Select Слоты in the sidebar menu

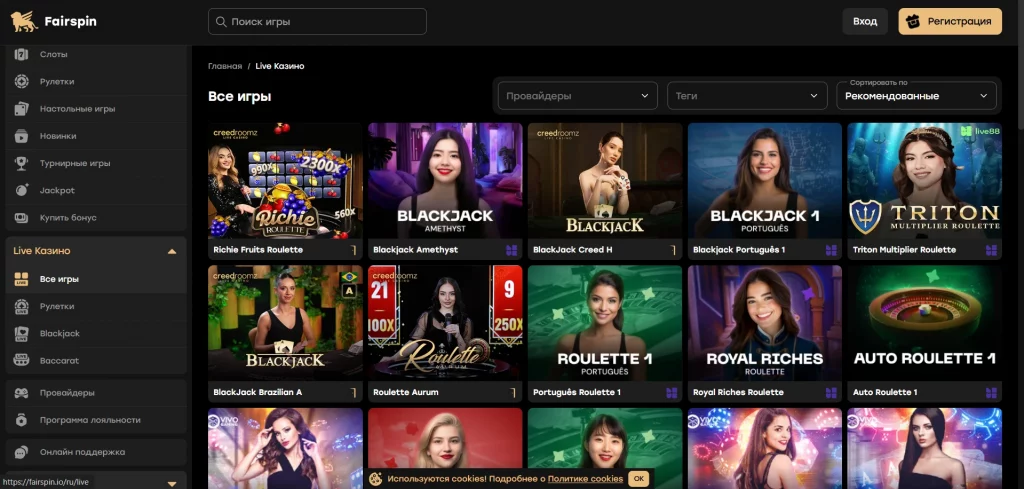pyautogui.click(x=96, y=55)
